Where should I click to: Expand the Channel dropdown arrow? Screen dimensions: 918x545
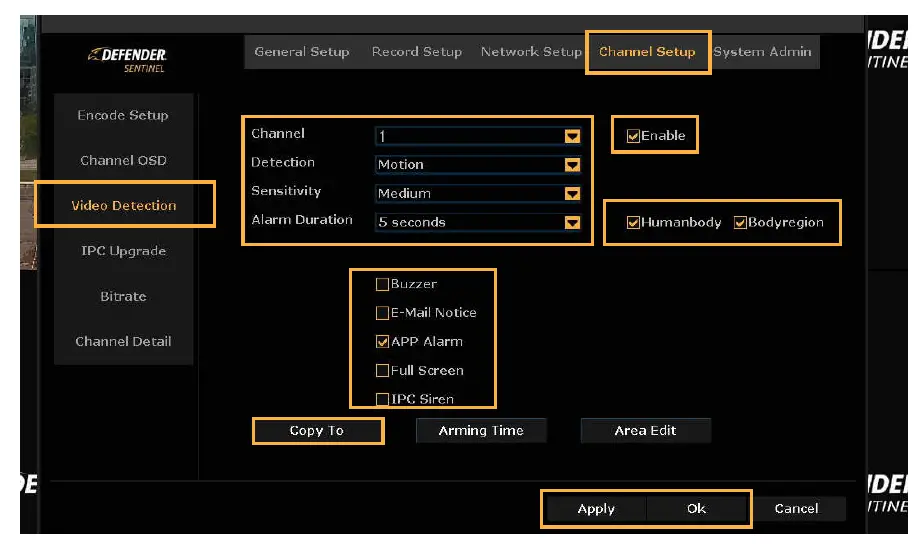pos(572,136)
